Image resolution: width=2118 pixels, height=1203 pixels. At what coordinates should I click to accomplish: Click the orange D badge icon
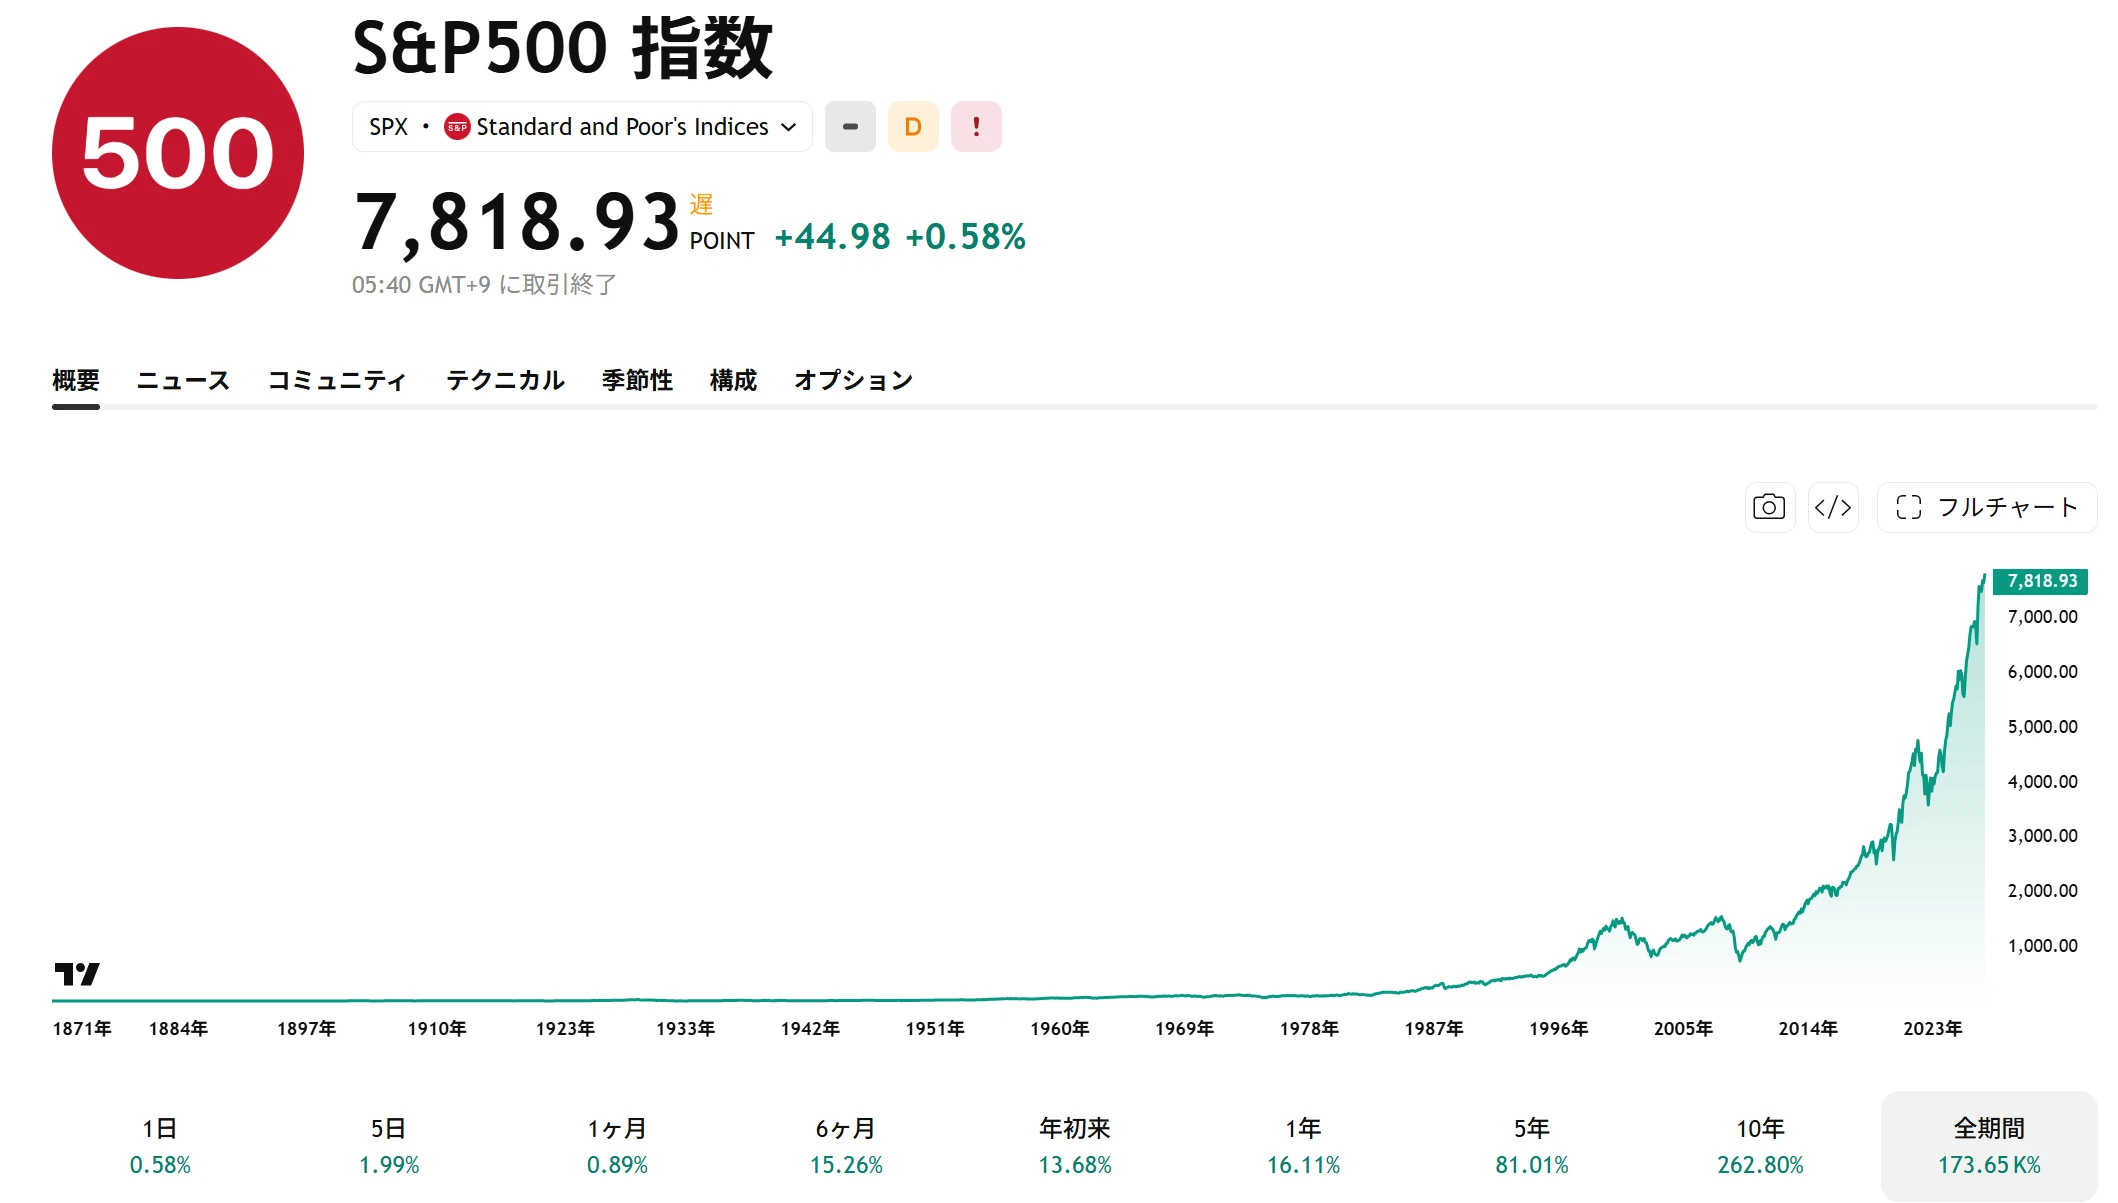913,127
